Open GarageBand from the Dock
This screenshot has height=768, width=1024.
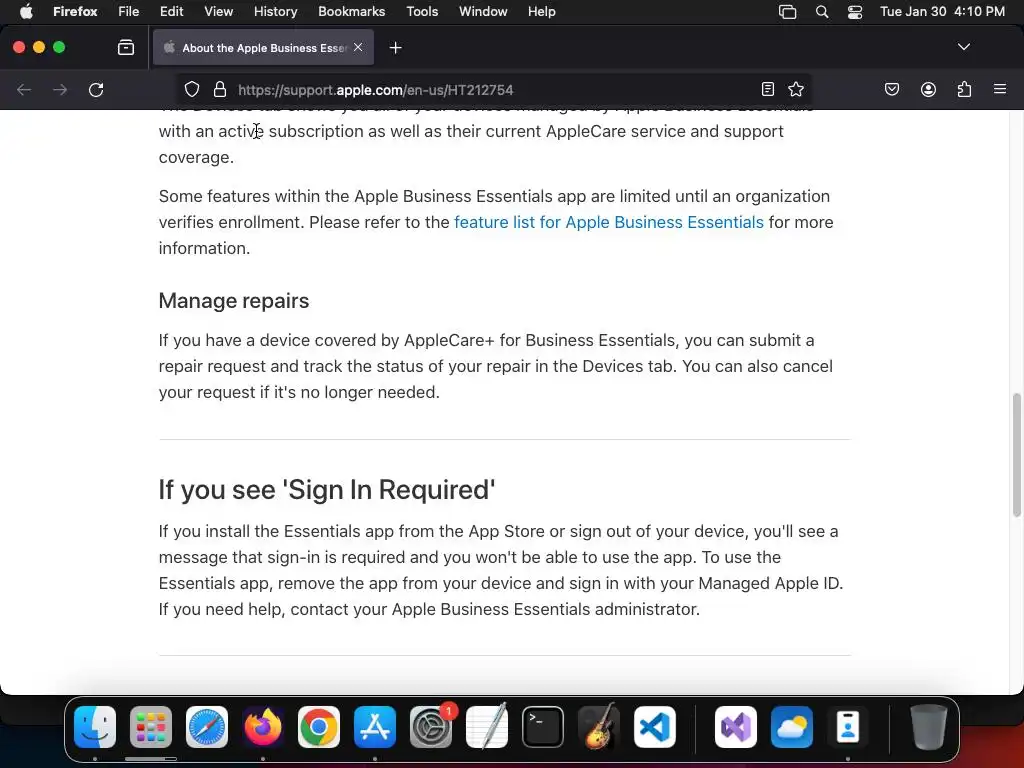599,726
